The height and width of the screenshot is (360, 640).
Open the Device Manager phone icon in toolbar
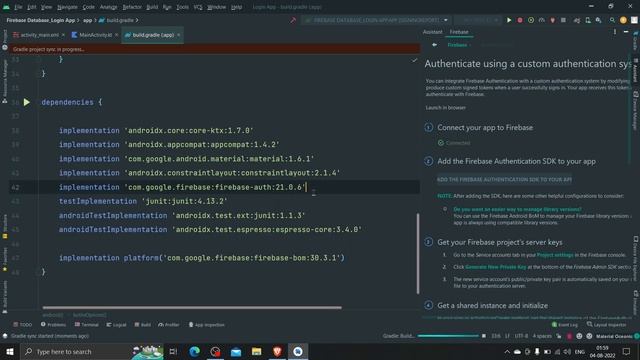coord(588,20)
